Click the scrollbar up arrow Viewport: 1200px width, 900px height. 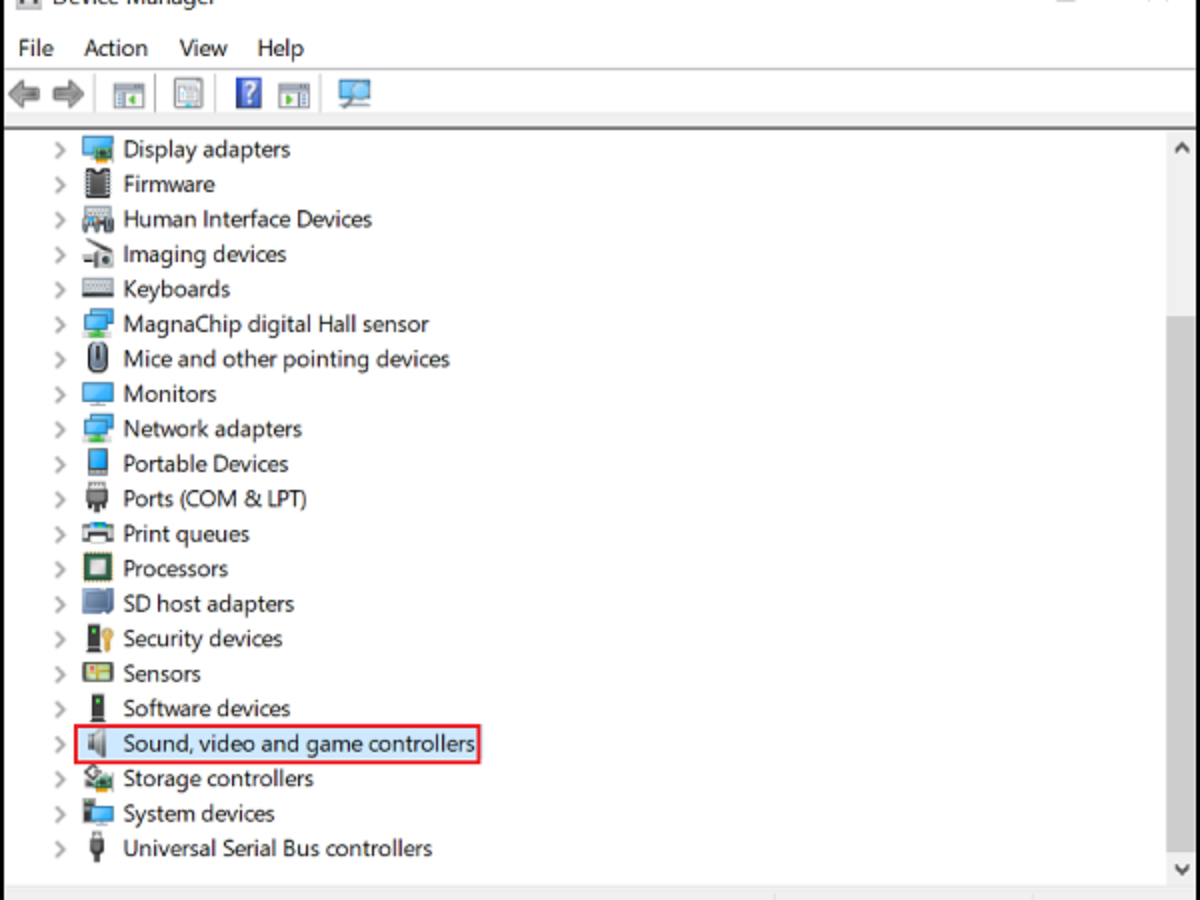click(1181, 147)
